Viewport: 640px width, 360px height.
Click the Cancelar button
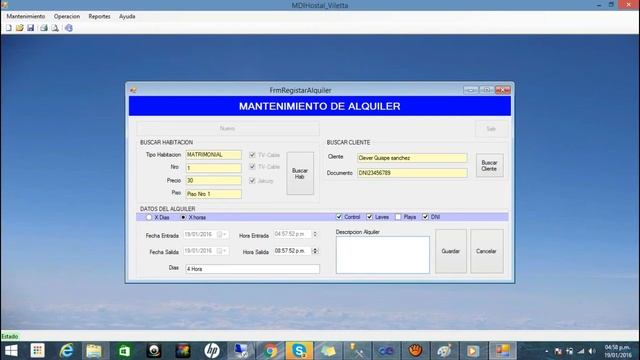click(487, 251)
